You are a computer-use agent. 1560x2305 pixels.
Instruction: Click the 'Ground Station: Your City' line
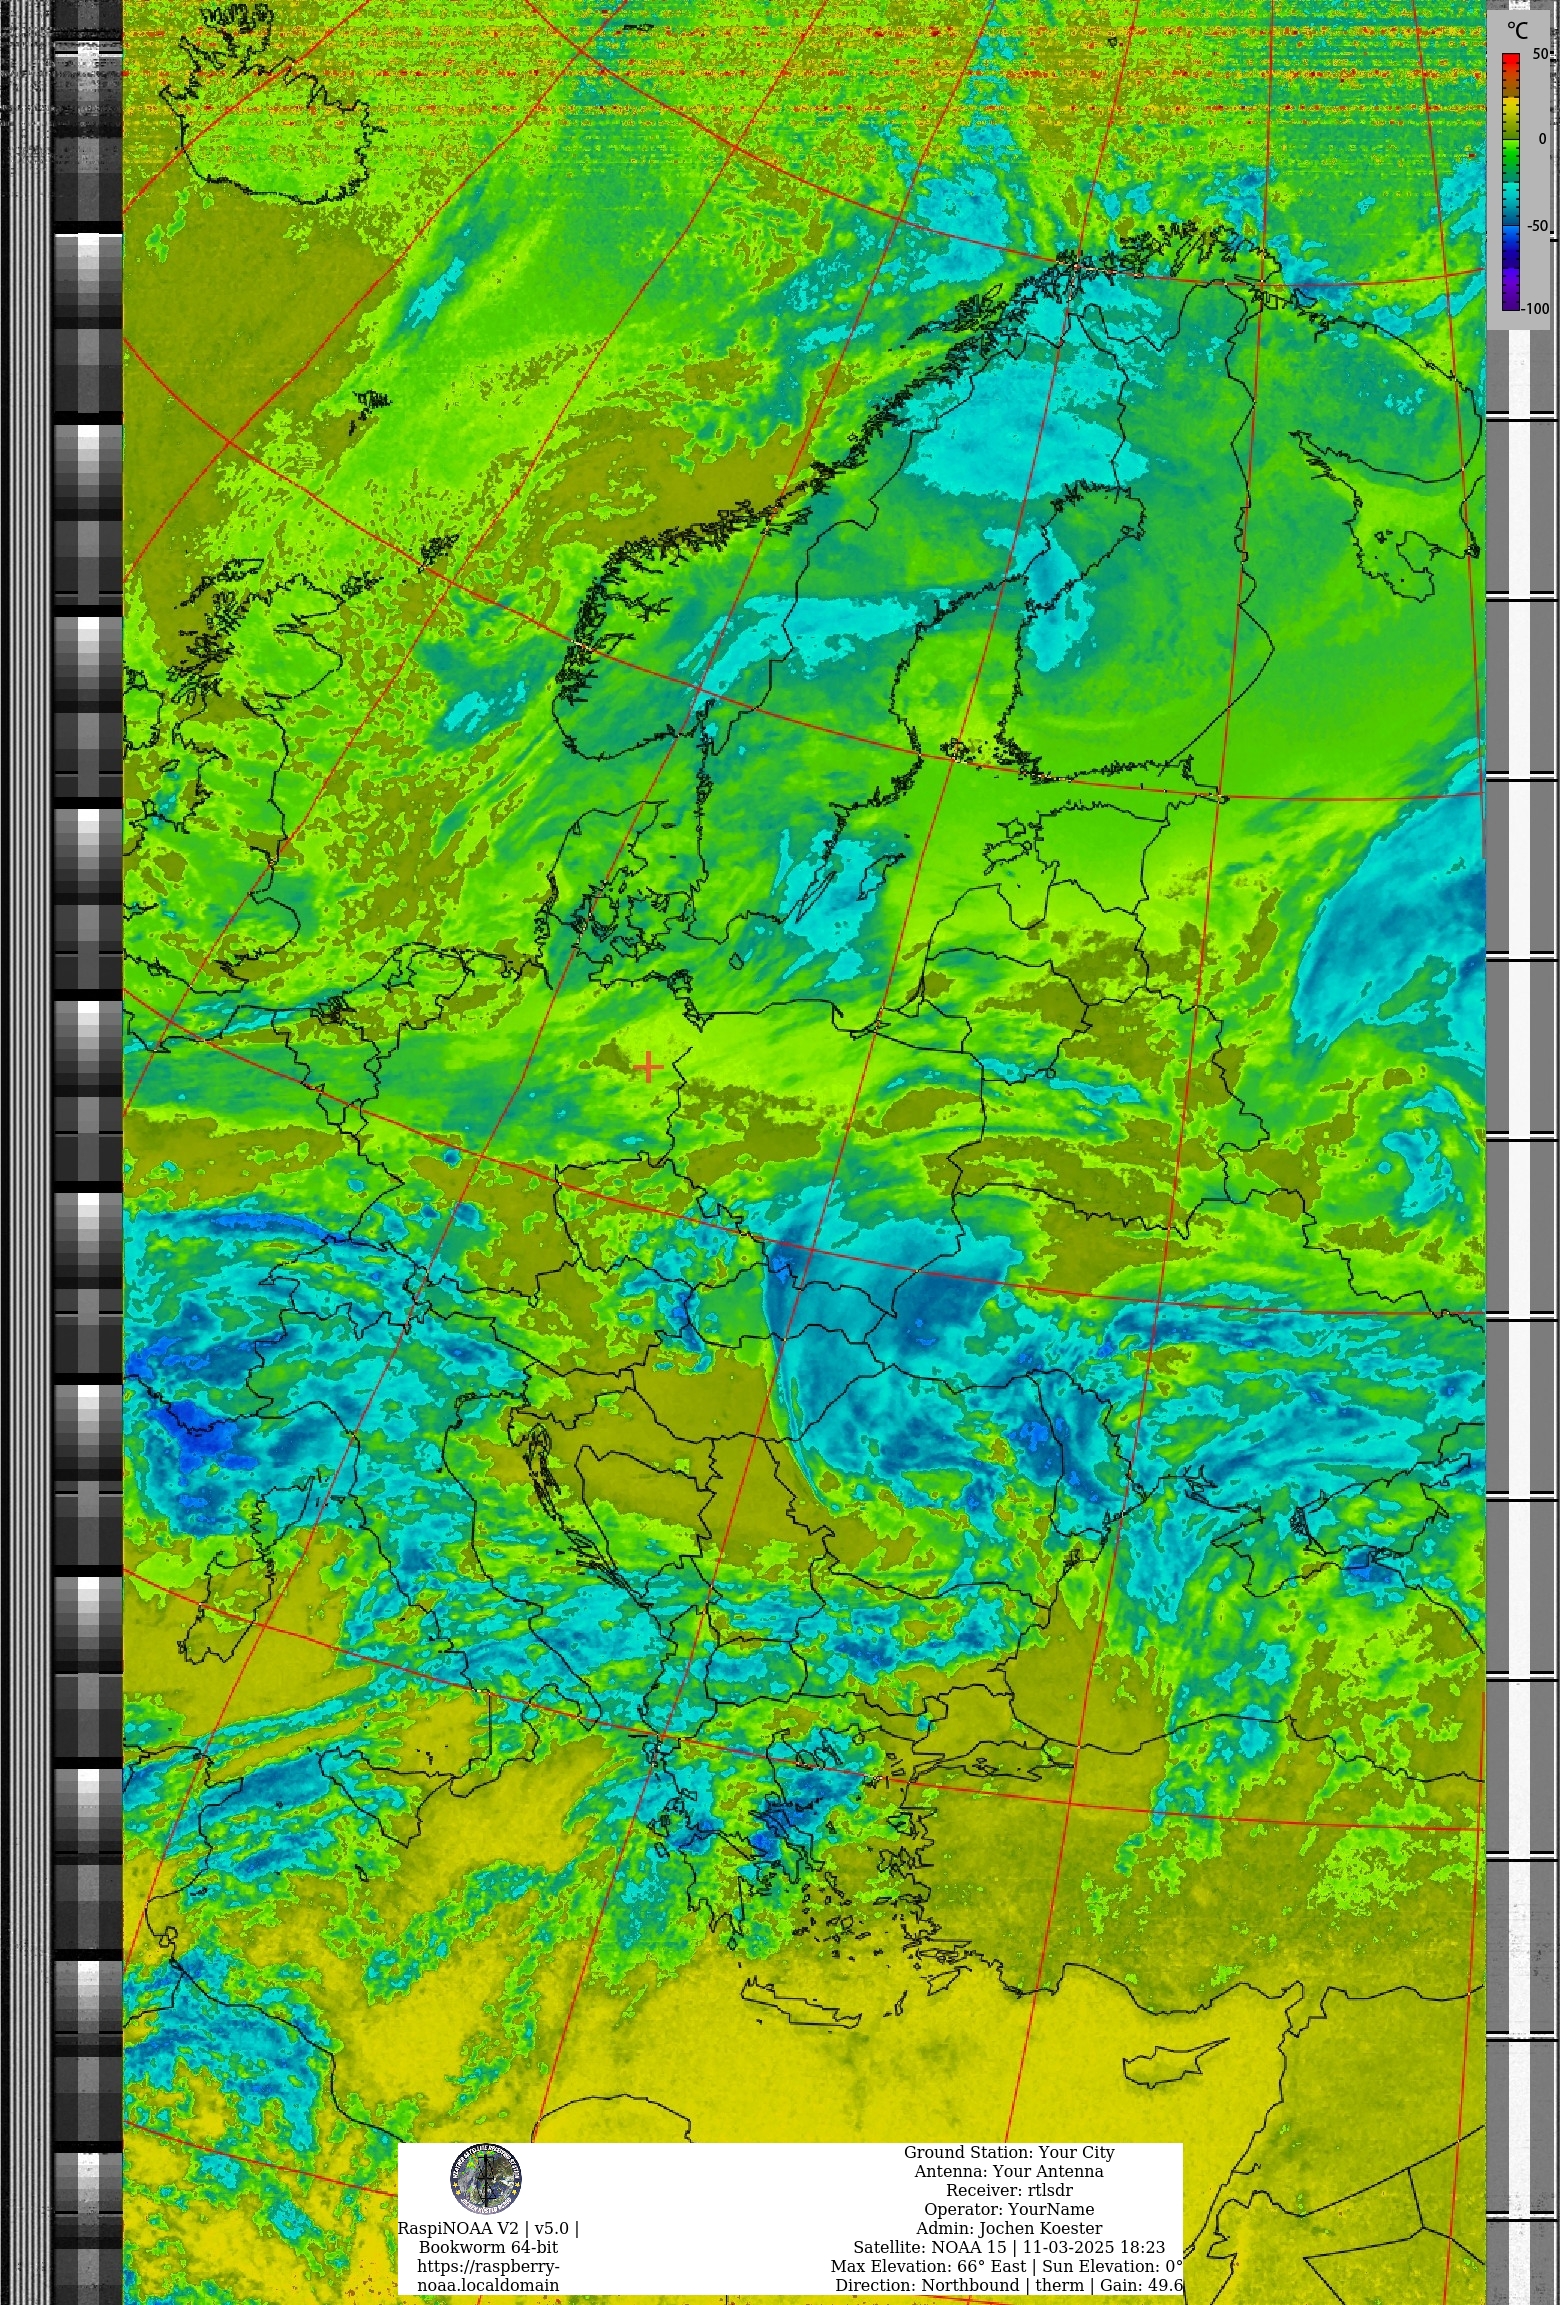point(1009,2152)
